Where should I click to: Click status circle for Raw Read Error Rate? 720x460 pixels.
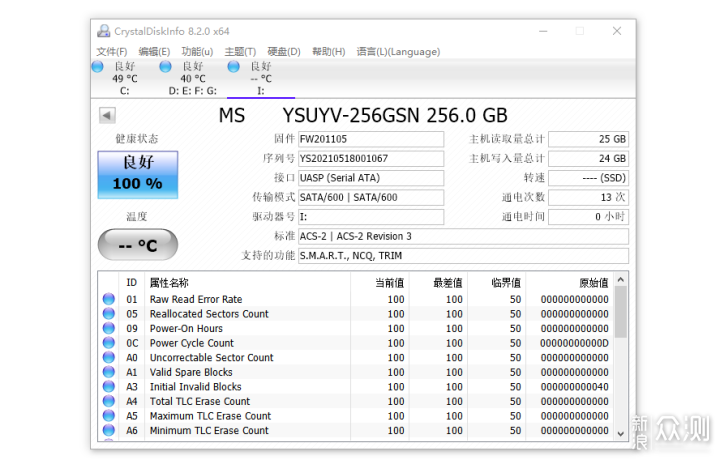coord(109,299)
